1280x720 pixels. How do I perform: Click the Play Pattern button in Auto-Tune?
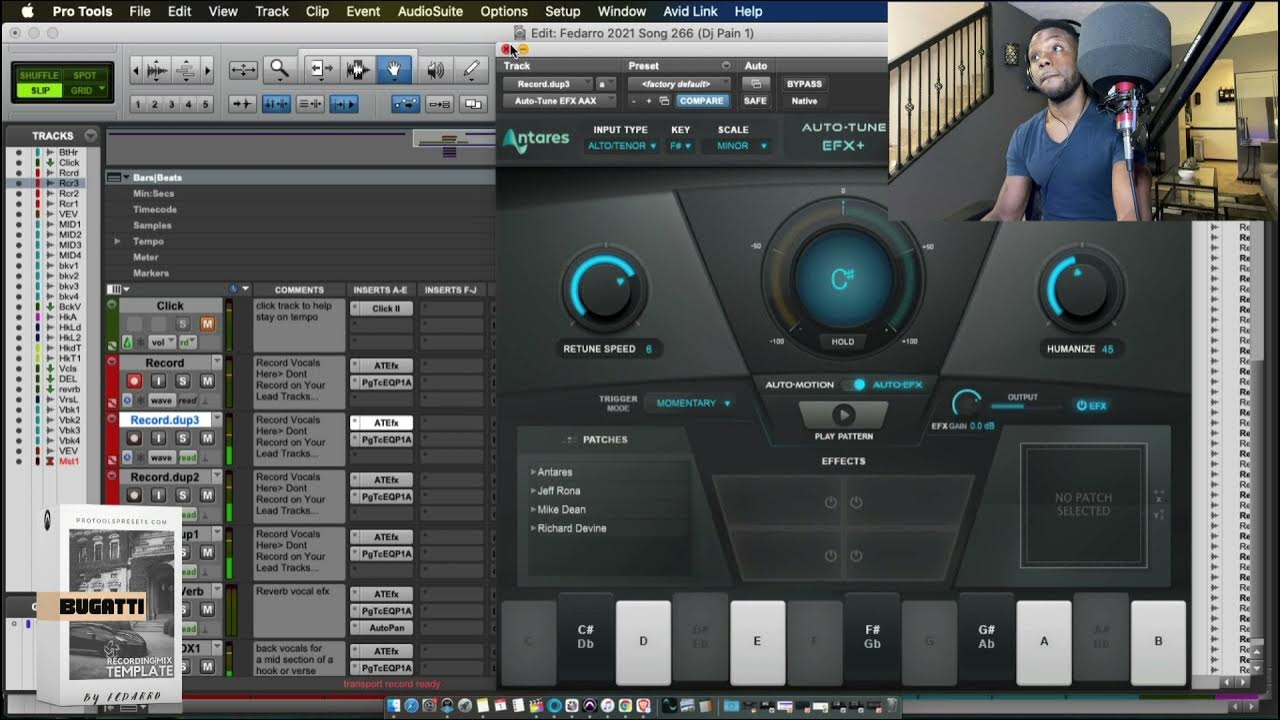pyautogui.click(x=843, y=414)
